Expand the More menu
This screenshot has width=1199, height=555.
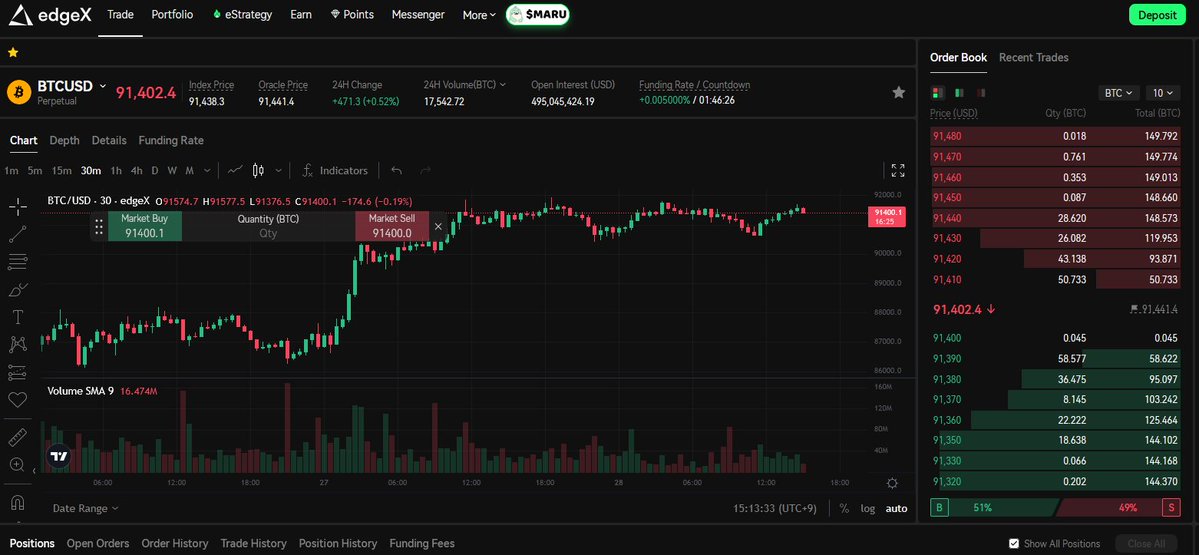click(x=479, y=15)
